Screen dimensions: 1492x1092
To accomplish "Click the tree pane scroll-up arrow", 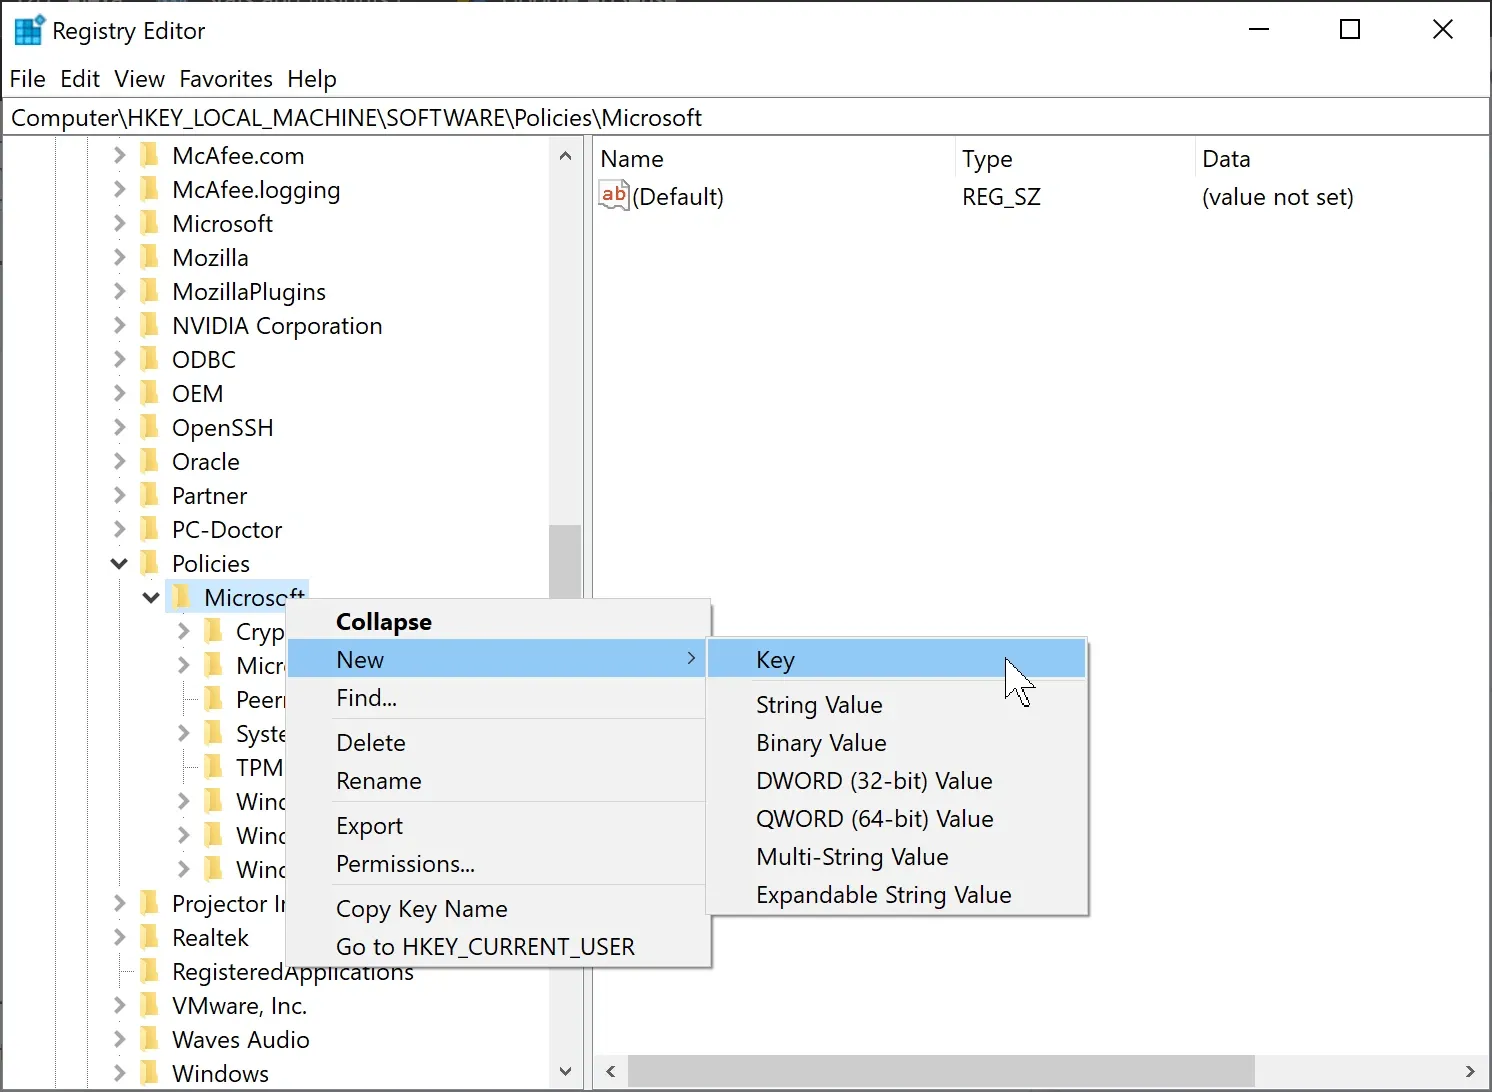I will click(565, 156).
